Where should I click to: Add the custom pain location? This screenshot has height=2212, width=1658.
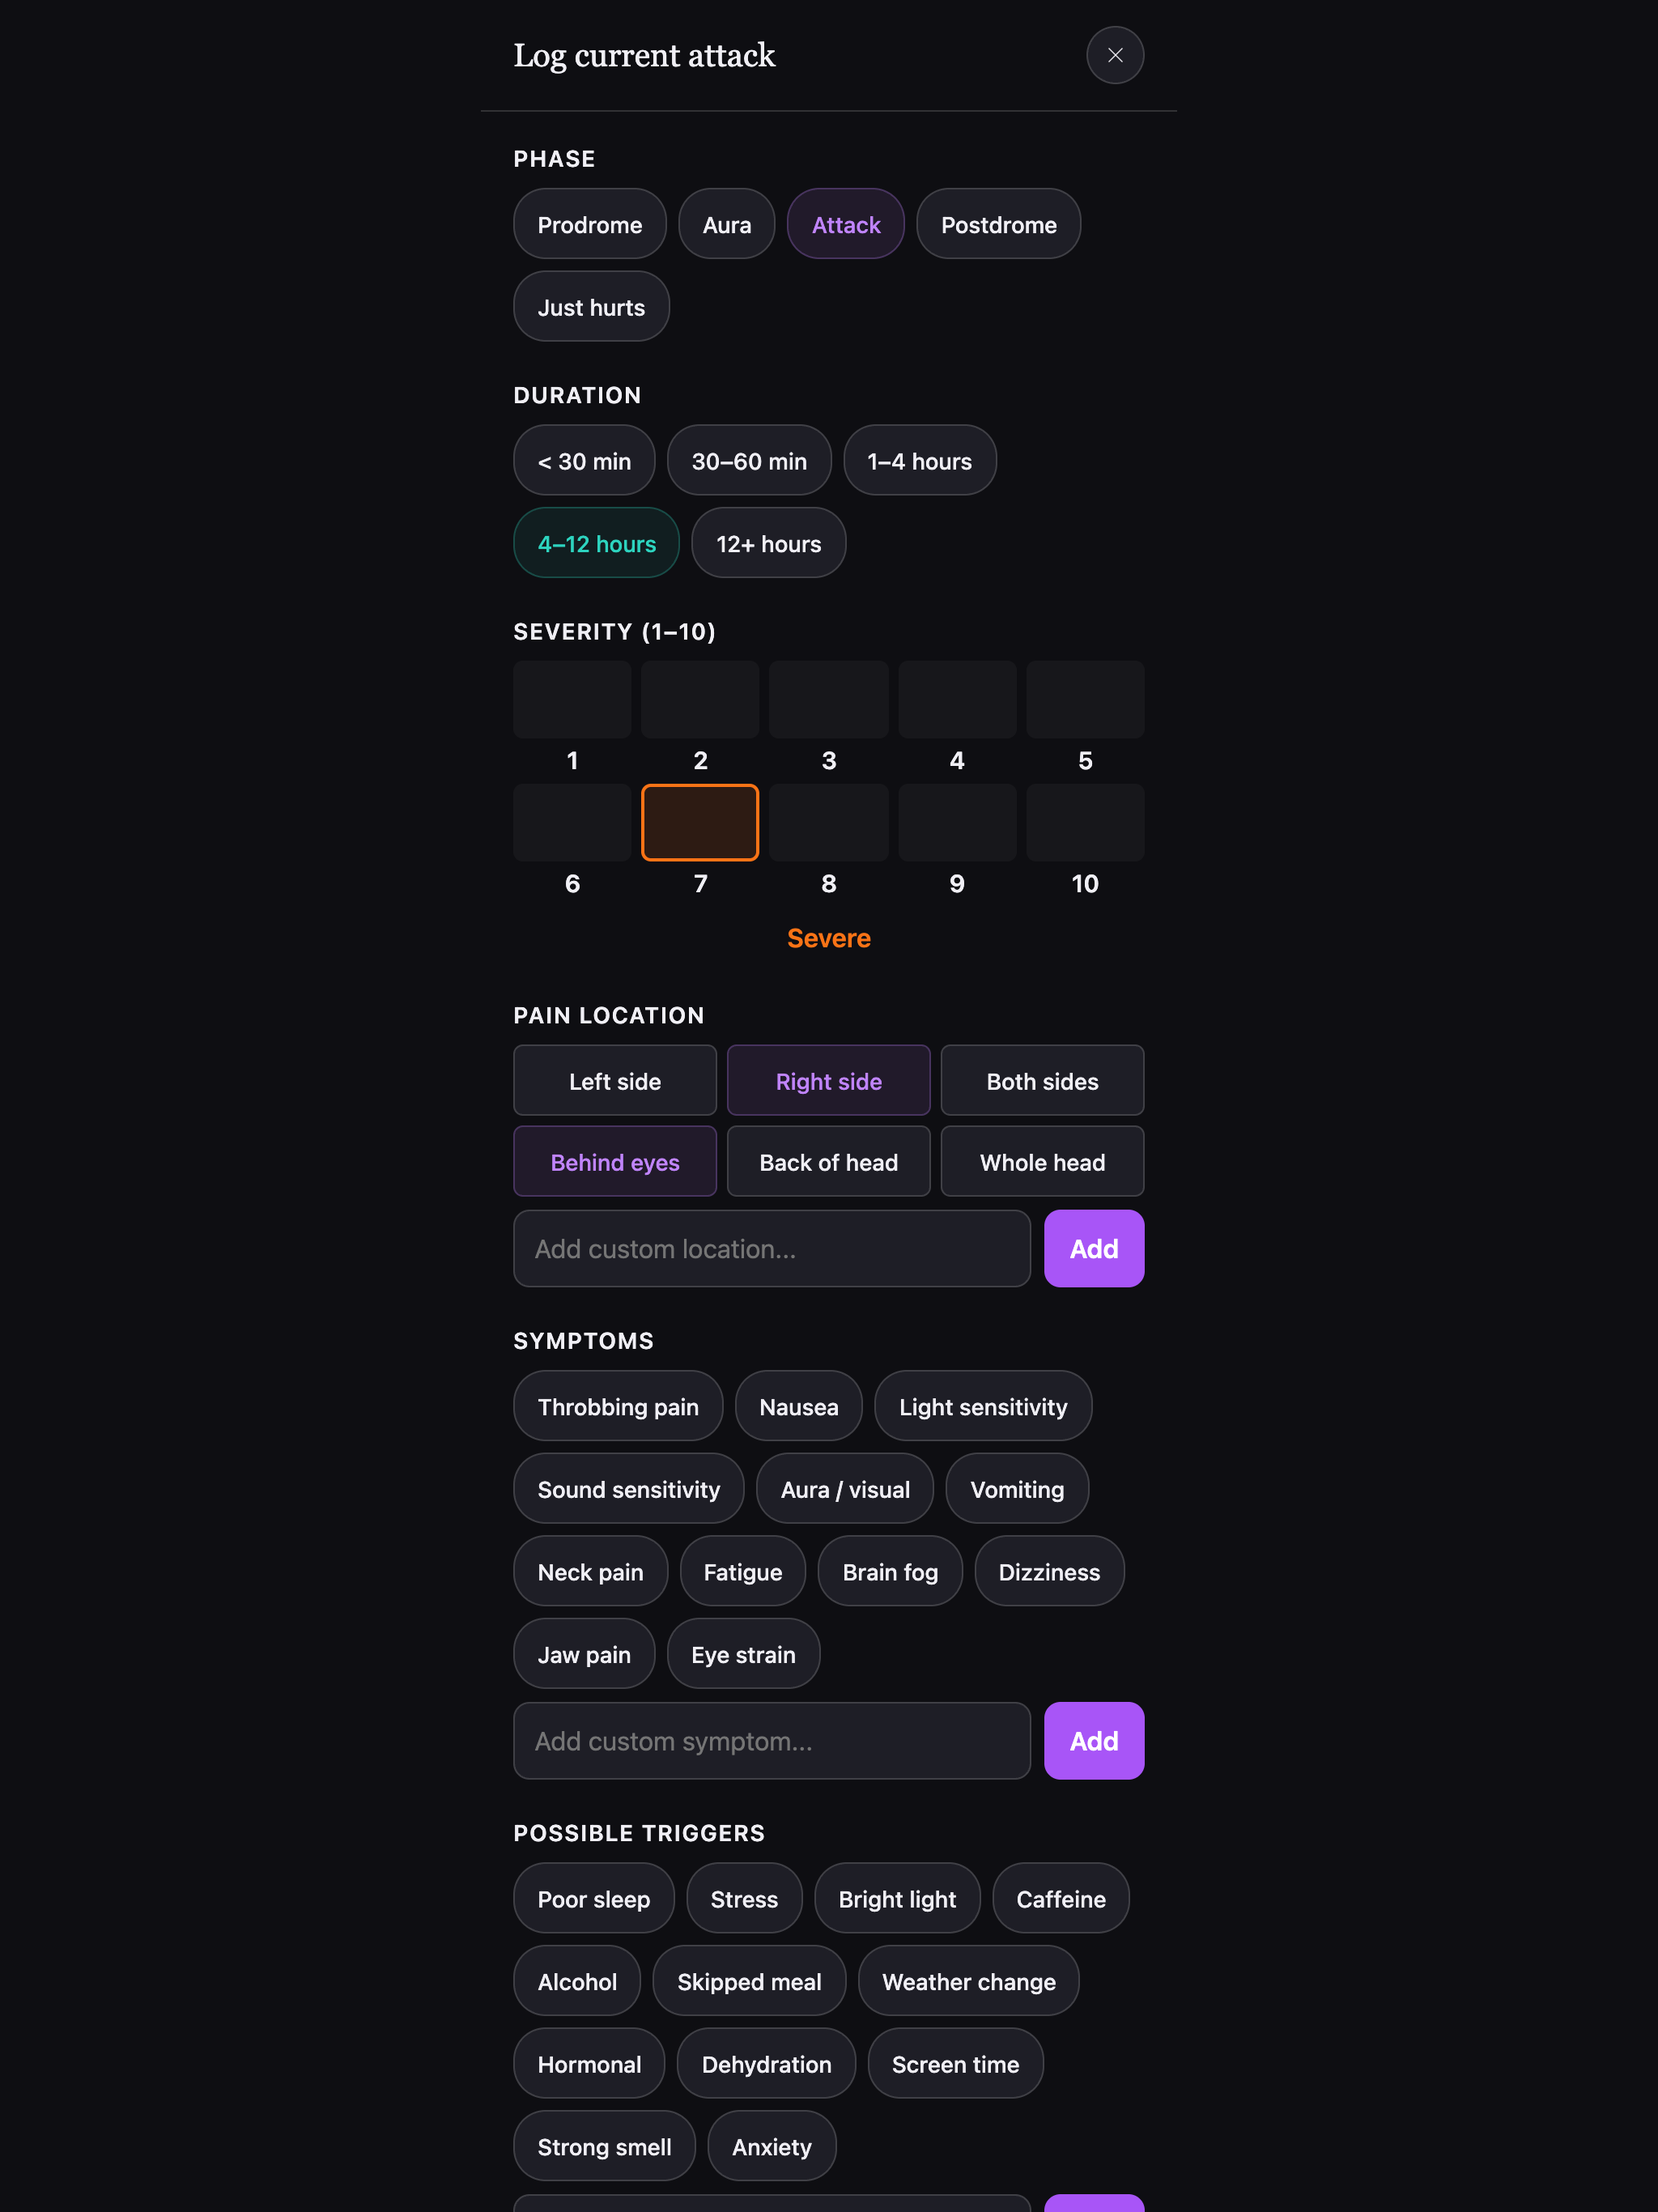(1094, 1248)
